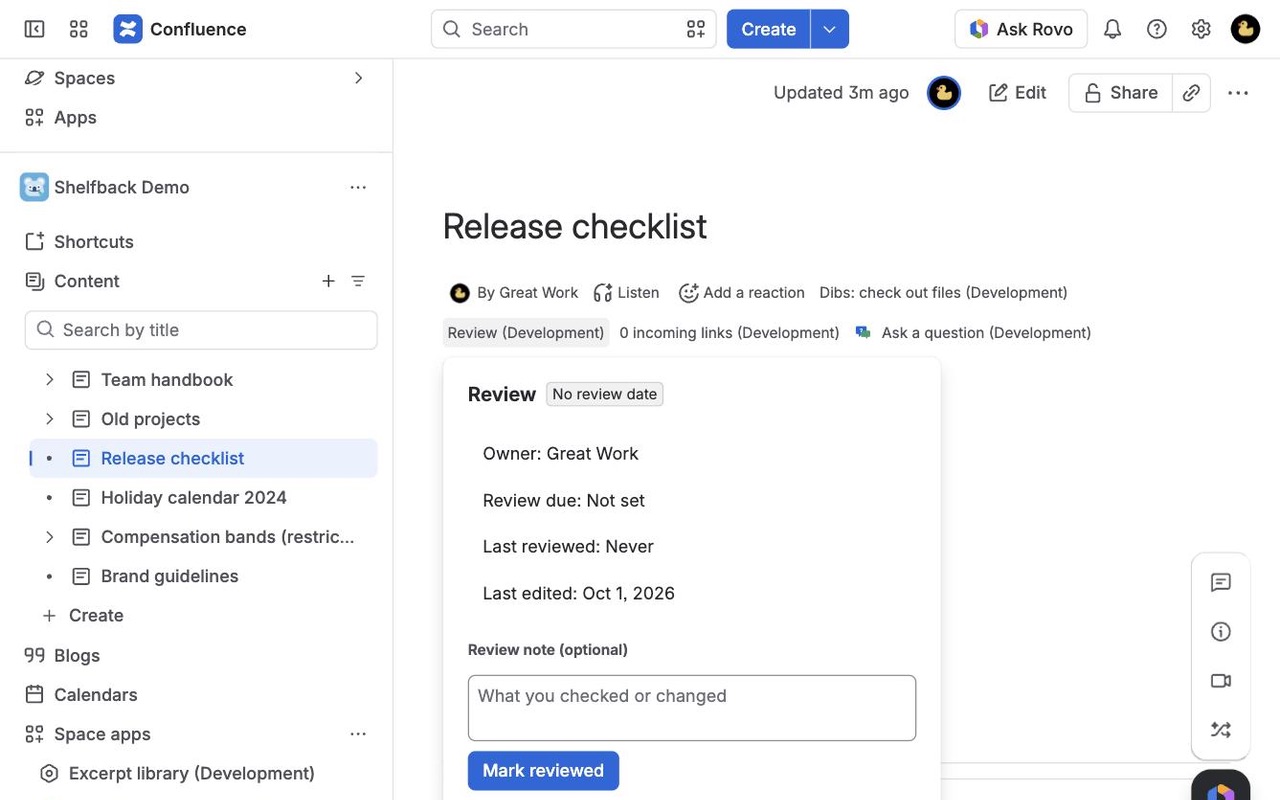Open the comments panel icon
Screen dimensions: 1280x800
click(x=1220, y=582)
